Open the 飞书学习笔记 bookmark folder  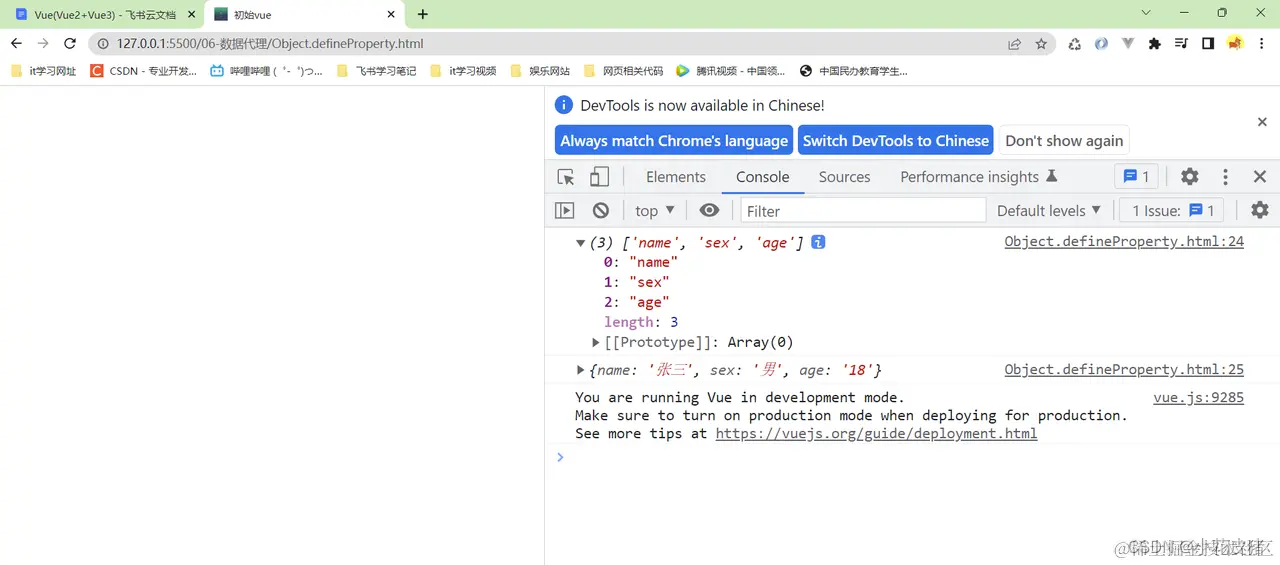point(377,71)
